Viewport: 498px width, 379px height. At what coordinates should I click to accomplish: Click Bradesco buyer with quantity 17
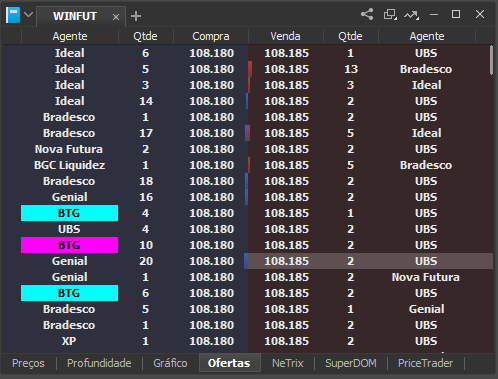[x=69, y=133]
